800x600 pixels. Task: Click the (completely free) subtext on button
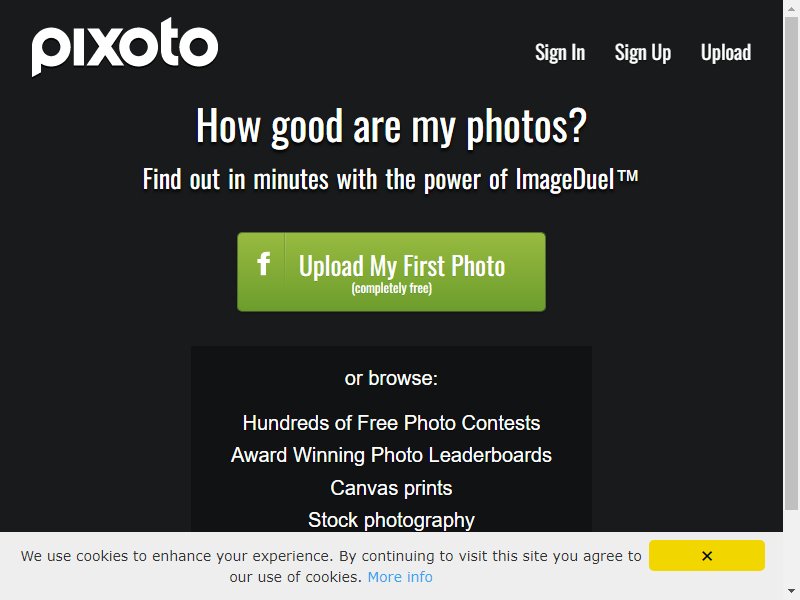tap(391, 288)
